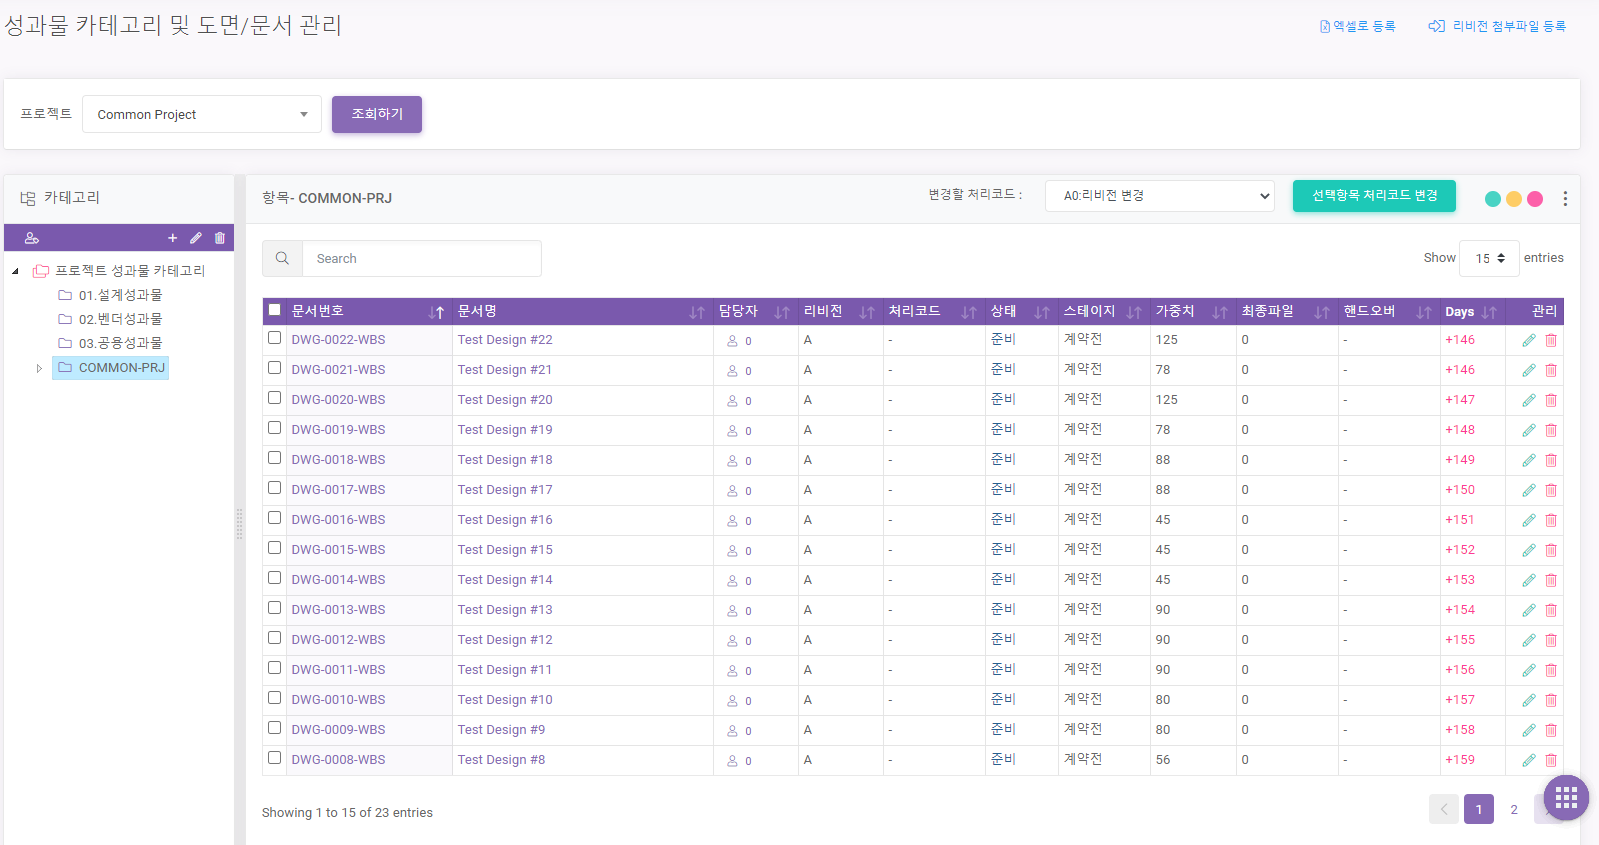Sort the table by 스테이지 column
This screenshot has width=1599, height=845.
click(1104, 311)
